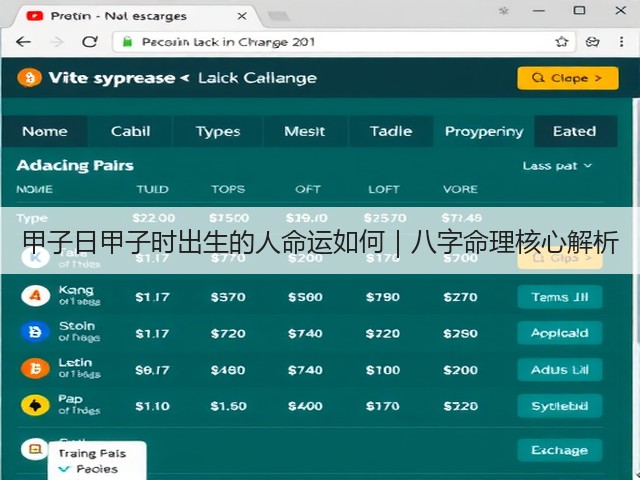Viewport: 640px width, 480px height.
Task: Switch to the Mesit tab
Action: [305, 131]
